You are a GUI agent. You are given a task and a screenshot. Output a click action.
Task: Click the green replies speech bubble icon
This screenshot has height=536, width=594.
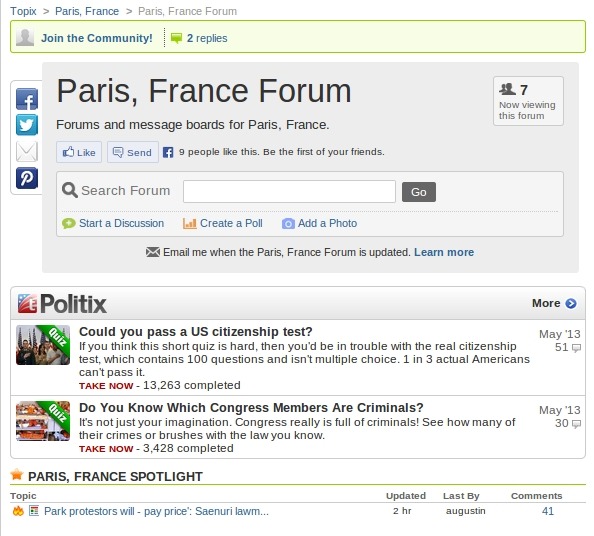click(176, 38)
